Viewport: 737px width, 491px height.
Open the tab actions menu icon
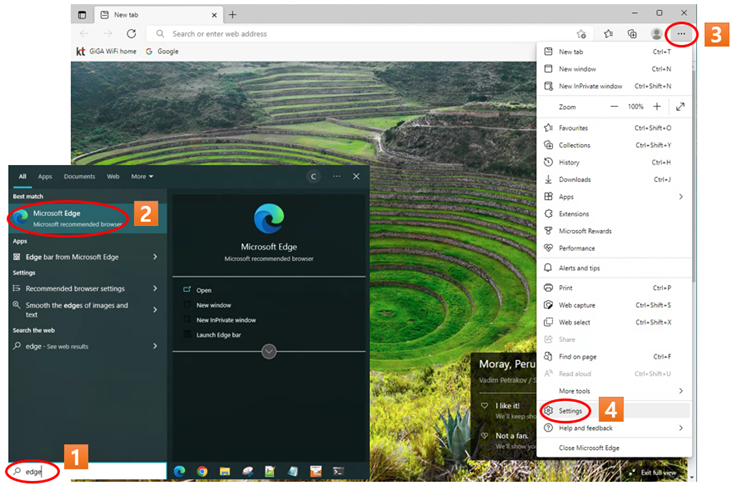click(82, 15)
